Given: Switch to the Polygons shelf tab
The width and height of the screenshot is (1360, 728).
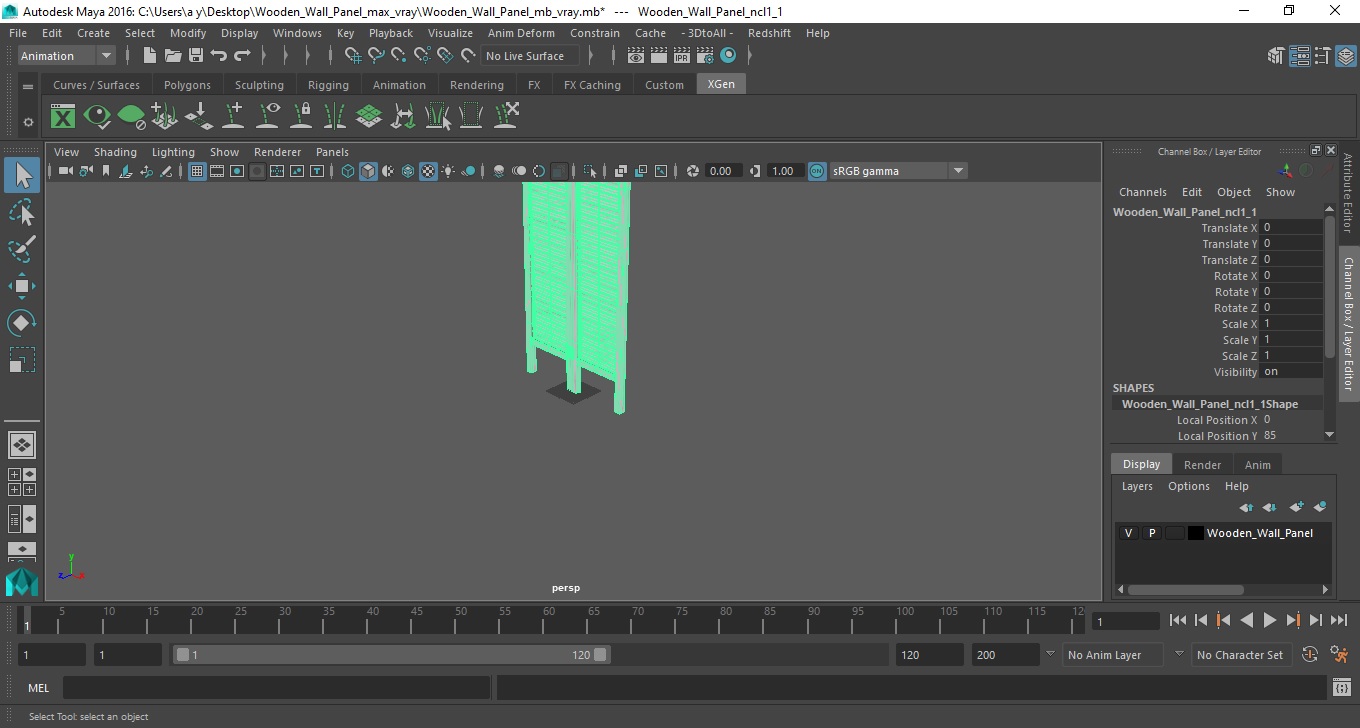Looking at the screenshot, I should tap(187, 85).
